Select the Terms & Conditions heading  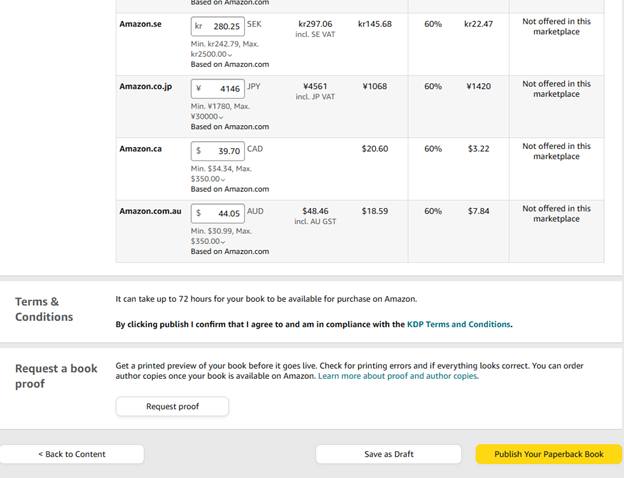[44, 309]
